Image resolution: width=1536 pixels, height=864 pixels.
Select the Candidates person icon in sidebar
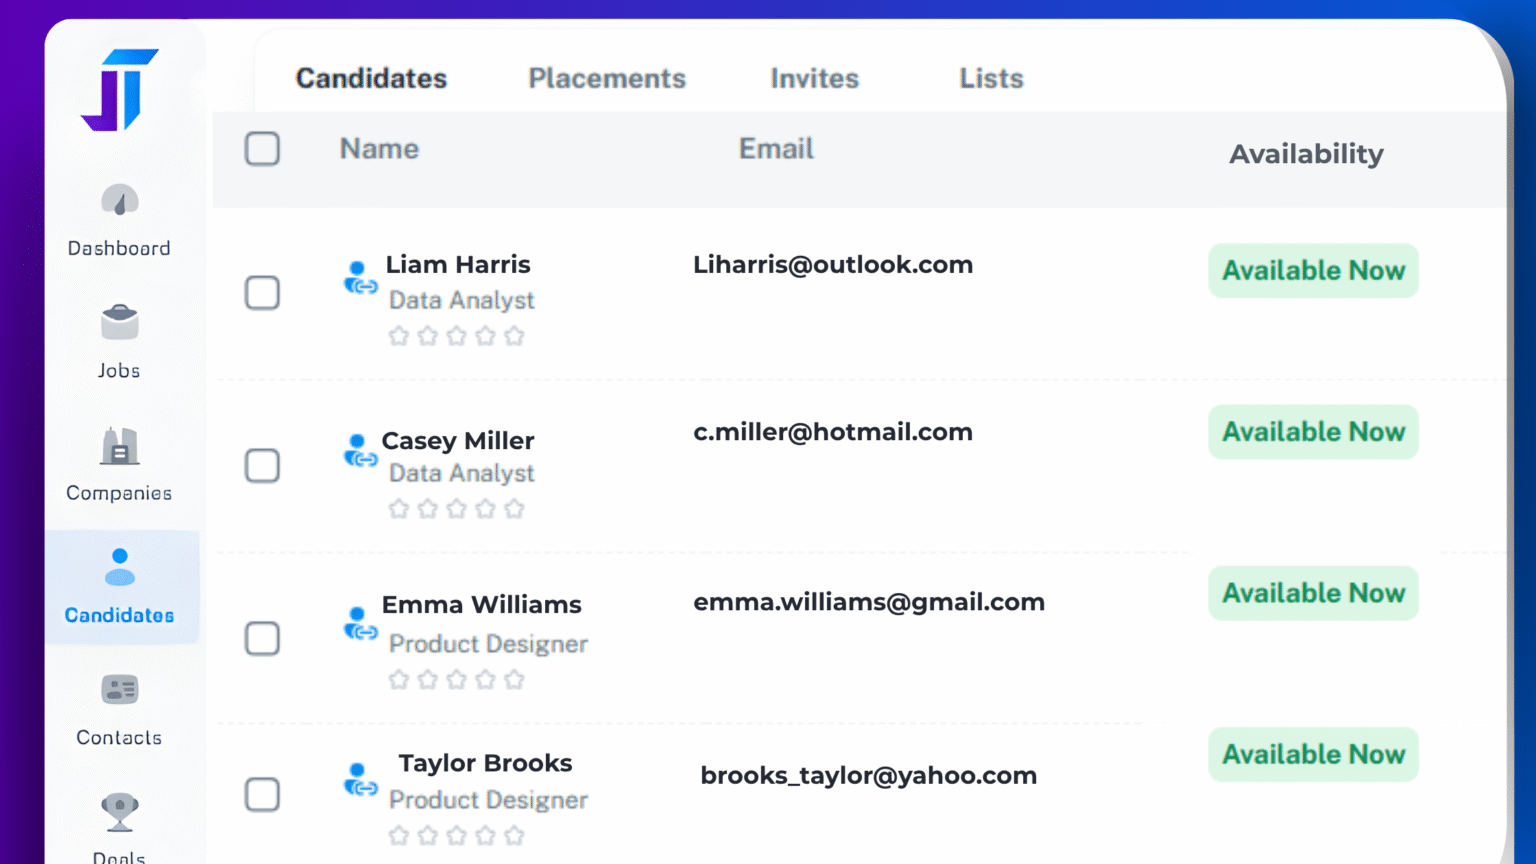pos(120,567)
